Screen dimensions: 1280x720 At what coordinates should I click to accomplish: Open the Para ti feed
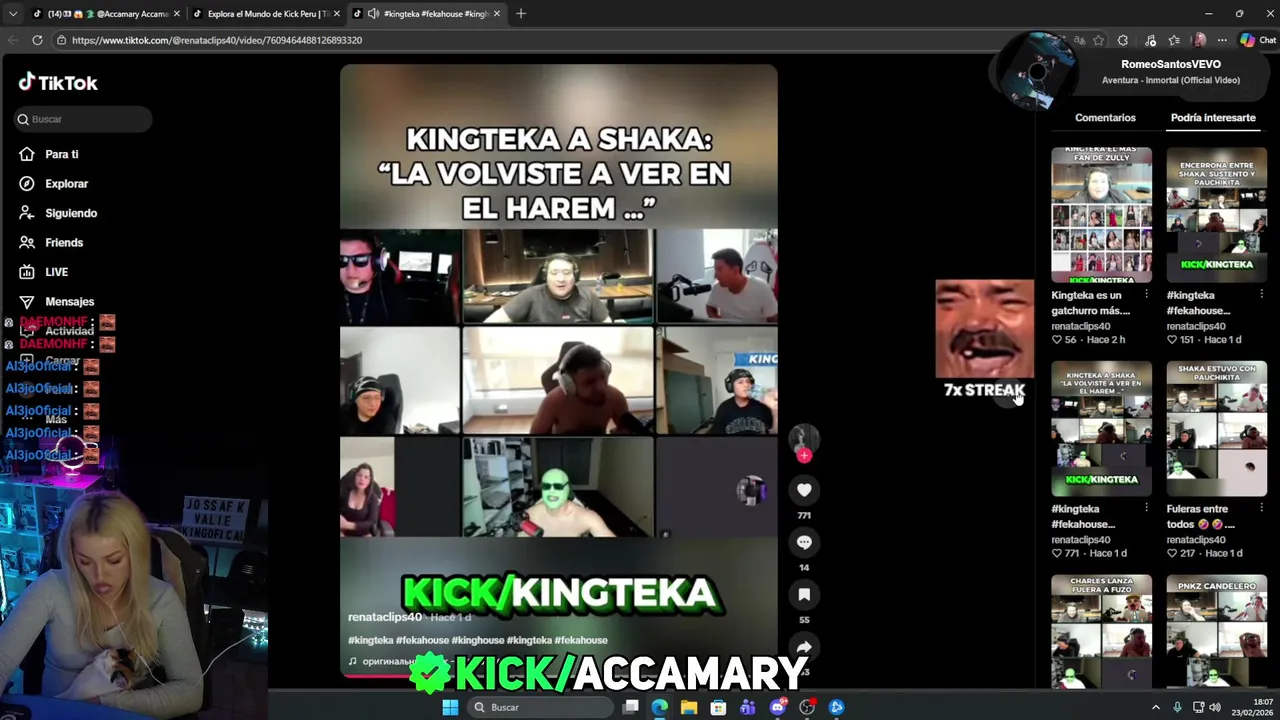pyautogui.click(x=61, y=154)
